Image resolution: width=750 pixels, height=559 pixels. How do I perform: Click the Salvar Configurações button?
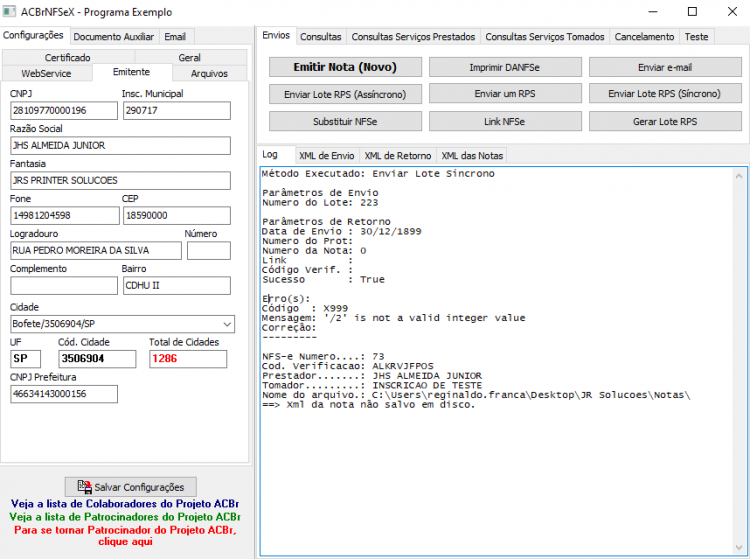(131, 487)
